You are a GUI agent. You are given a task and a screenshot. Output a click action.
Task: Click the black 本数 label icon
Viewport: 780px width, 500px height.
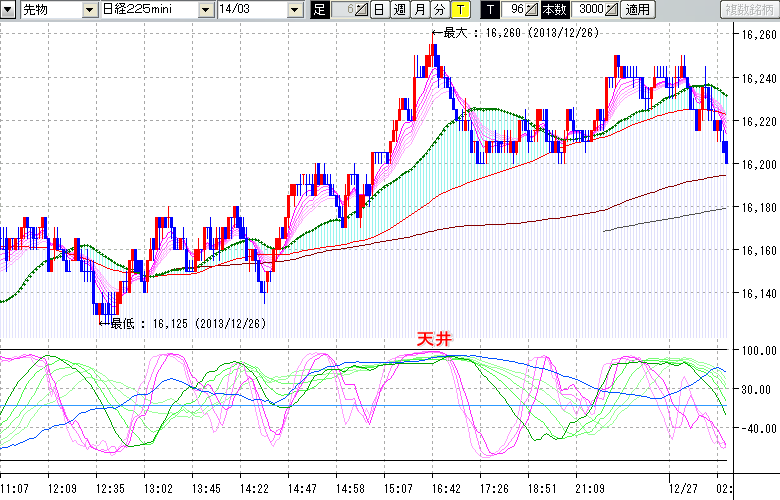pyautogui.click(x=554, y=10)
